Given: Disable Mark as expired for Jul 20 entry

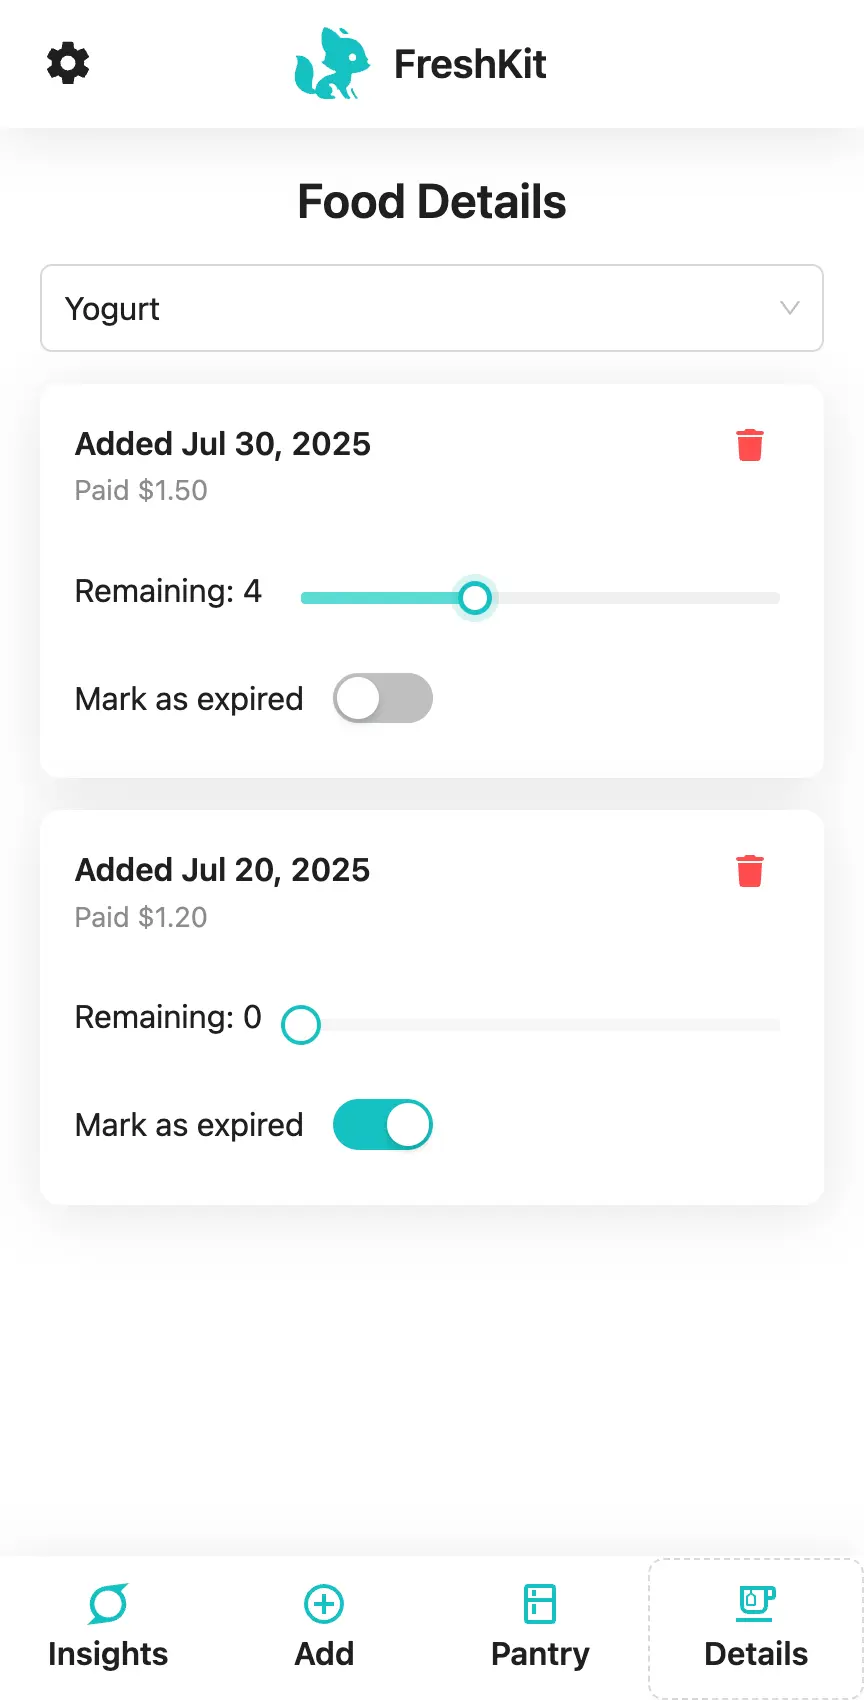Looking at the screenshot, I should tap(383, 1124).
